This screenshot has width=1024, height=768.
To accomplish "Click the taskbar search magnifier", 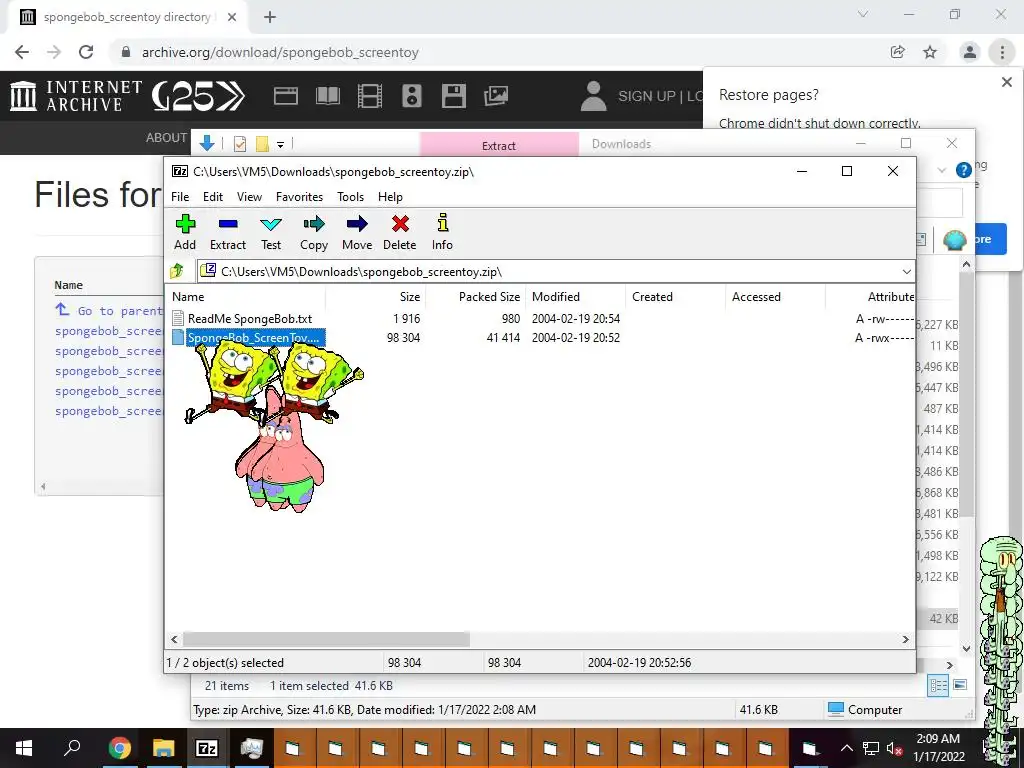I will point(72,747).
